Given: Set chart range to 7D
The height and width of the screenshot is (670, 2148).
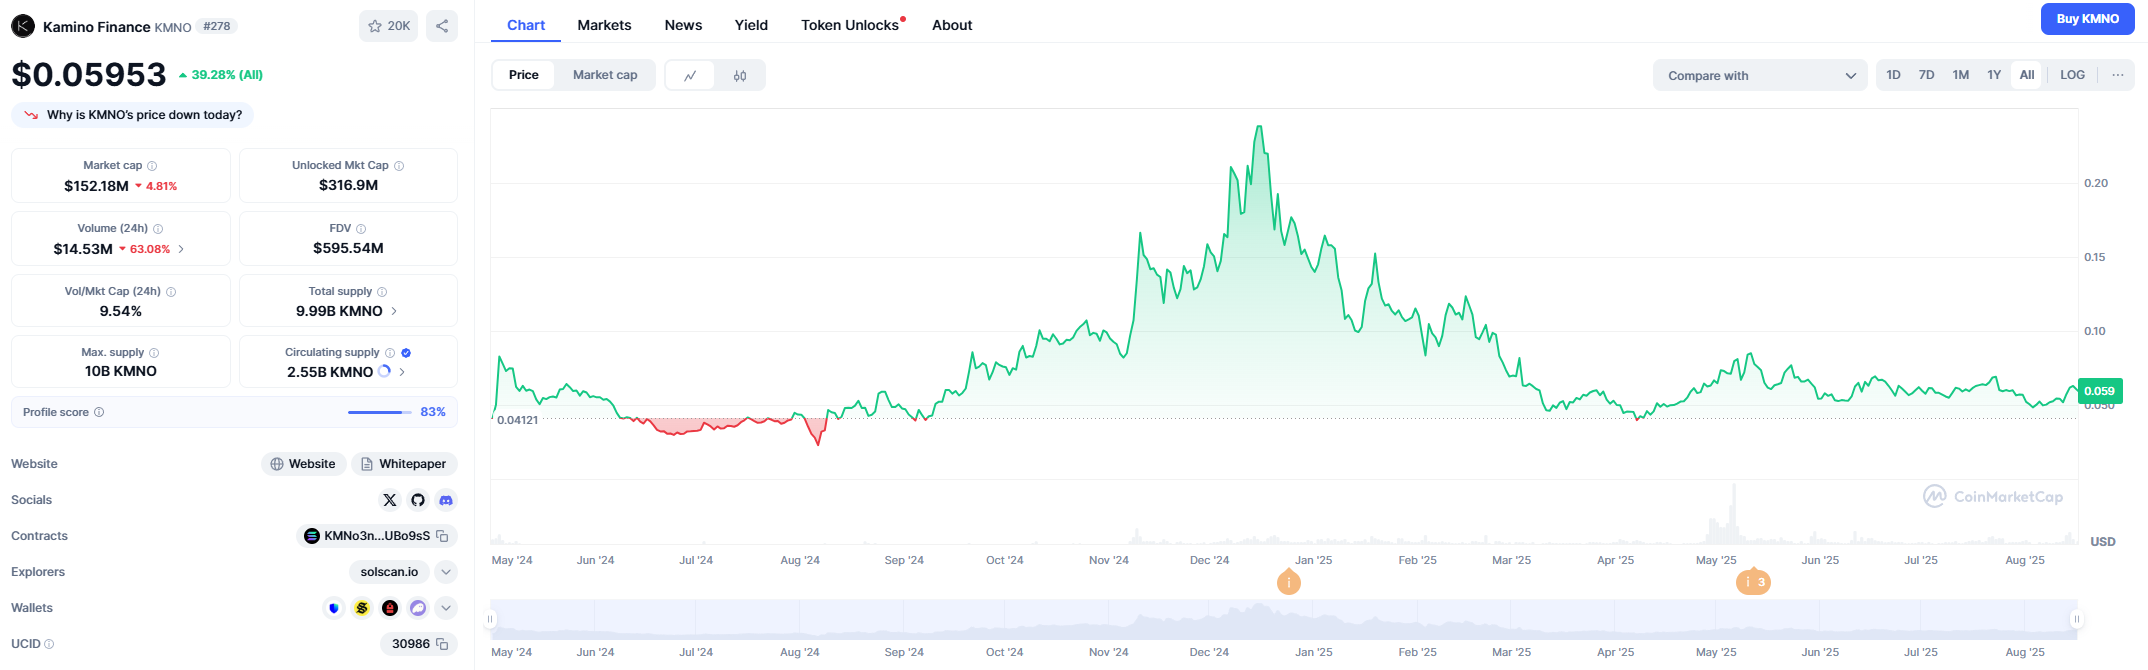Looking at the screenshot, I should [x=1926, y=75].
